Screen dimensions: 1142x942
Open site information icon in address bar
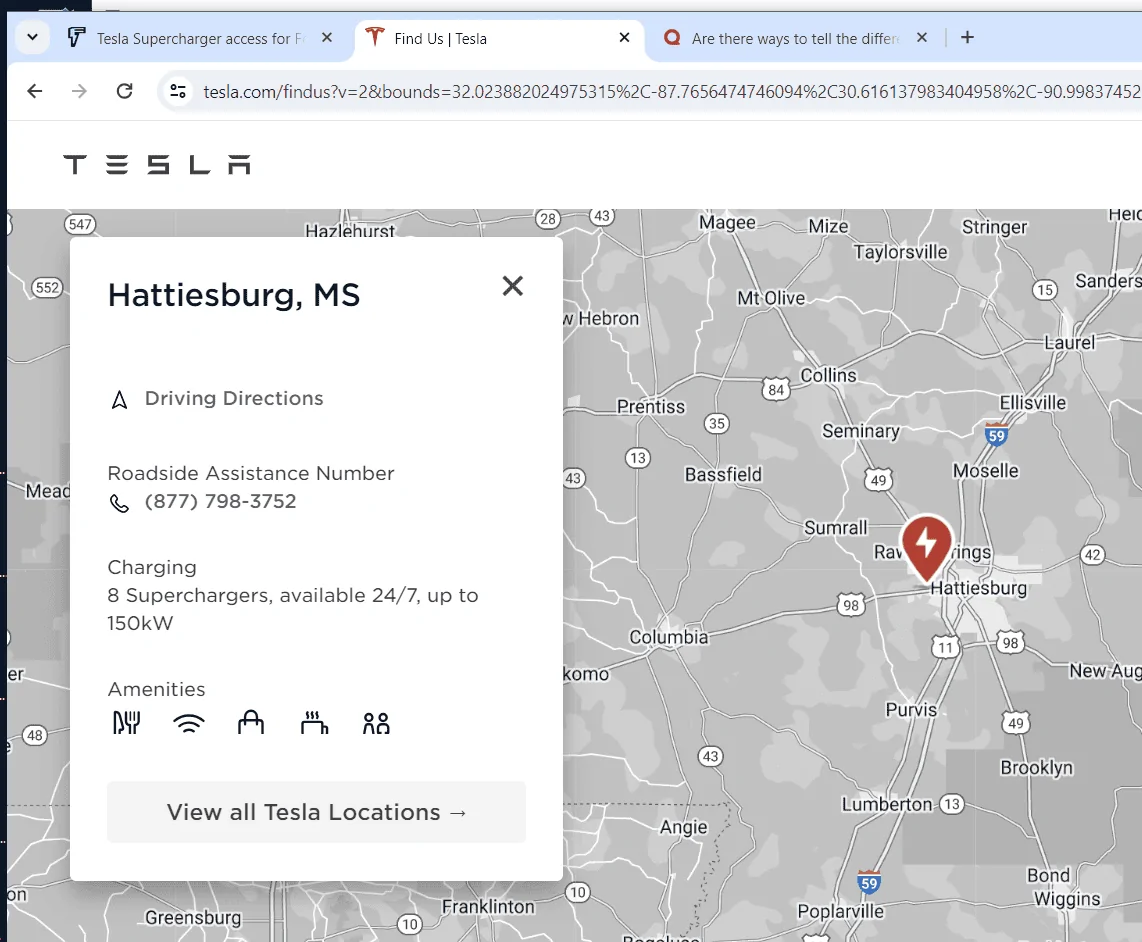[178, 91]
